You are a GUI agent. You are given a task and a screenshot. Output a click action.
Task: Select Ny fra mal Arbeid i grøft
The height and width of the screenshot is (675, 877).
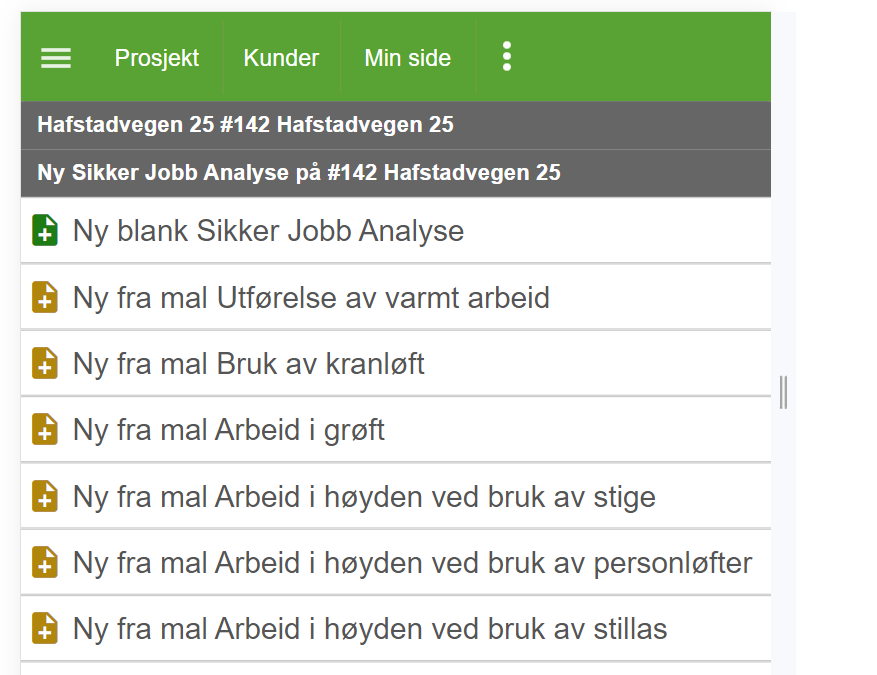229,430
